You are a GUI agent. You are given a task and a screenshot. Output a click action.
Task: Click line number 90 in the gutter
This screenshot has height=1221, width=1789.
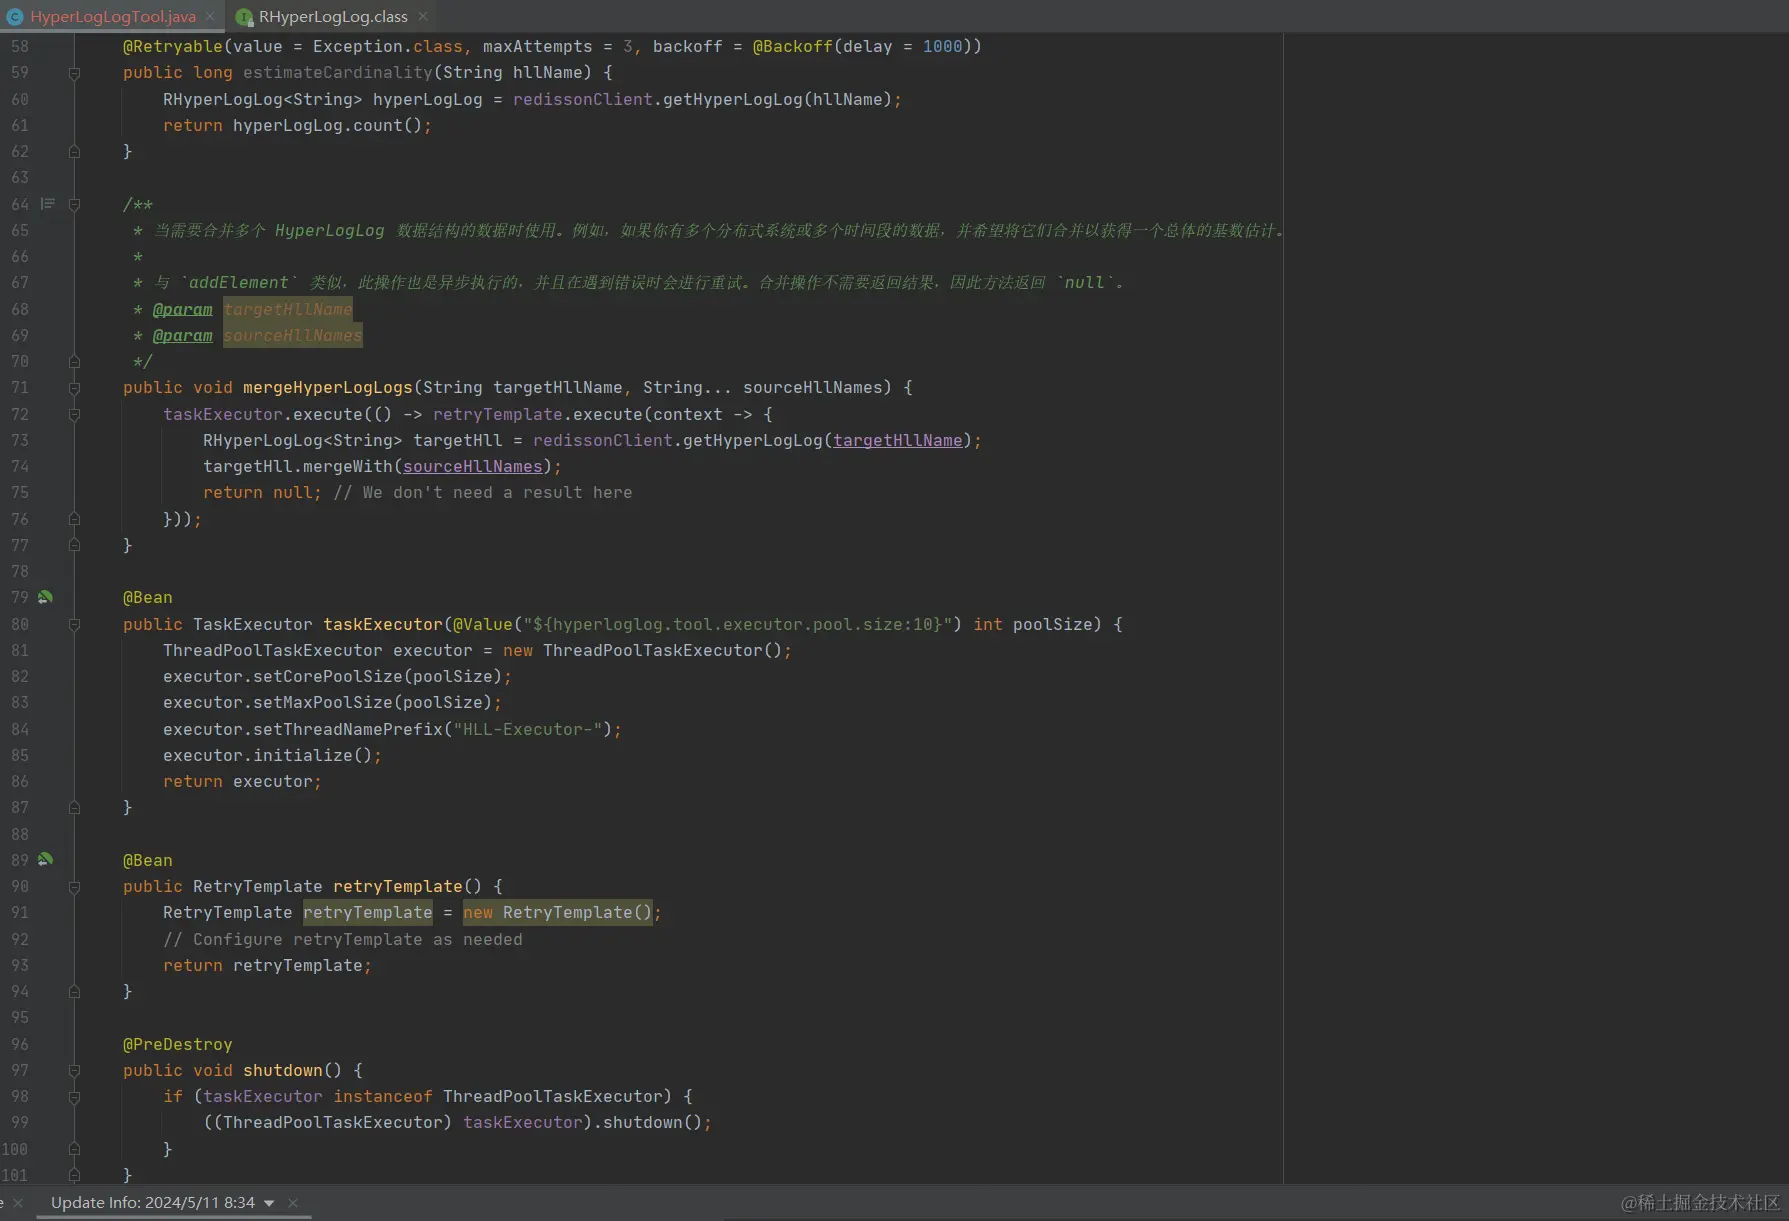(x=20, y=886)
